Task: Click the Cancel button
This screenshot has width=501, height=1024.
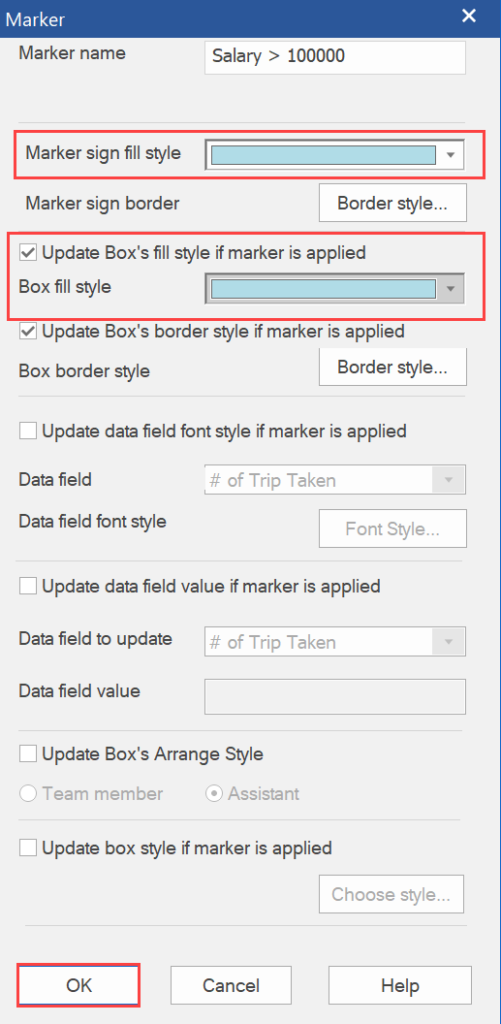Action: [231, 985]
